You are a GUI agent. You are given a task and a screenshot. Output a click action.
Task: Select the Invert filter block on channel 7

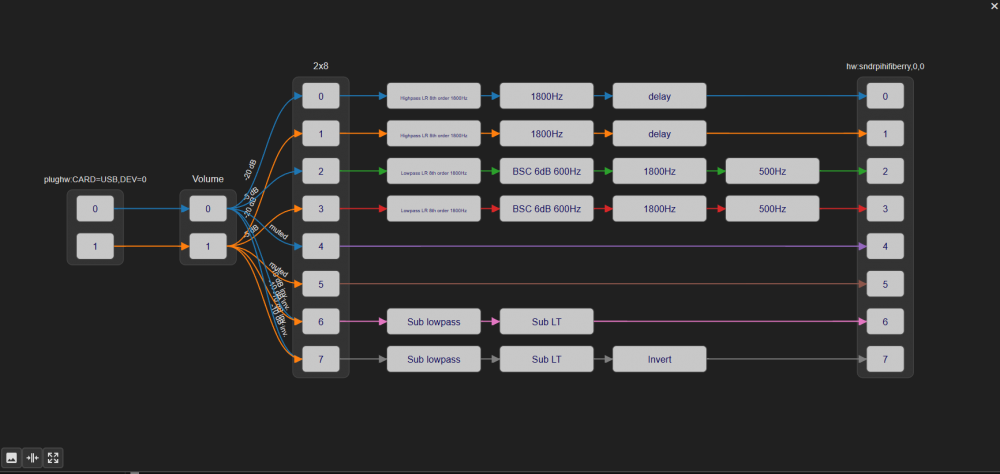point(659,359)
